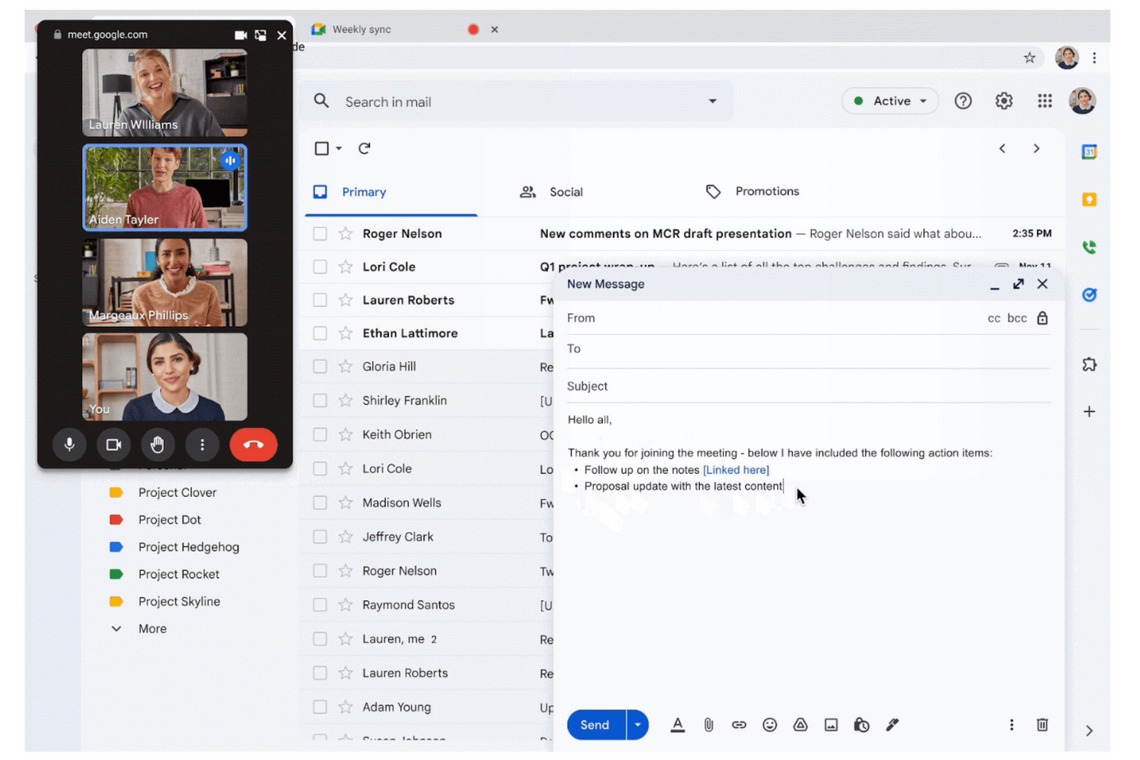This screenshot has height=760, width=1140.
Task: Open the Active status dropdown
Action: point(890,101)
